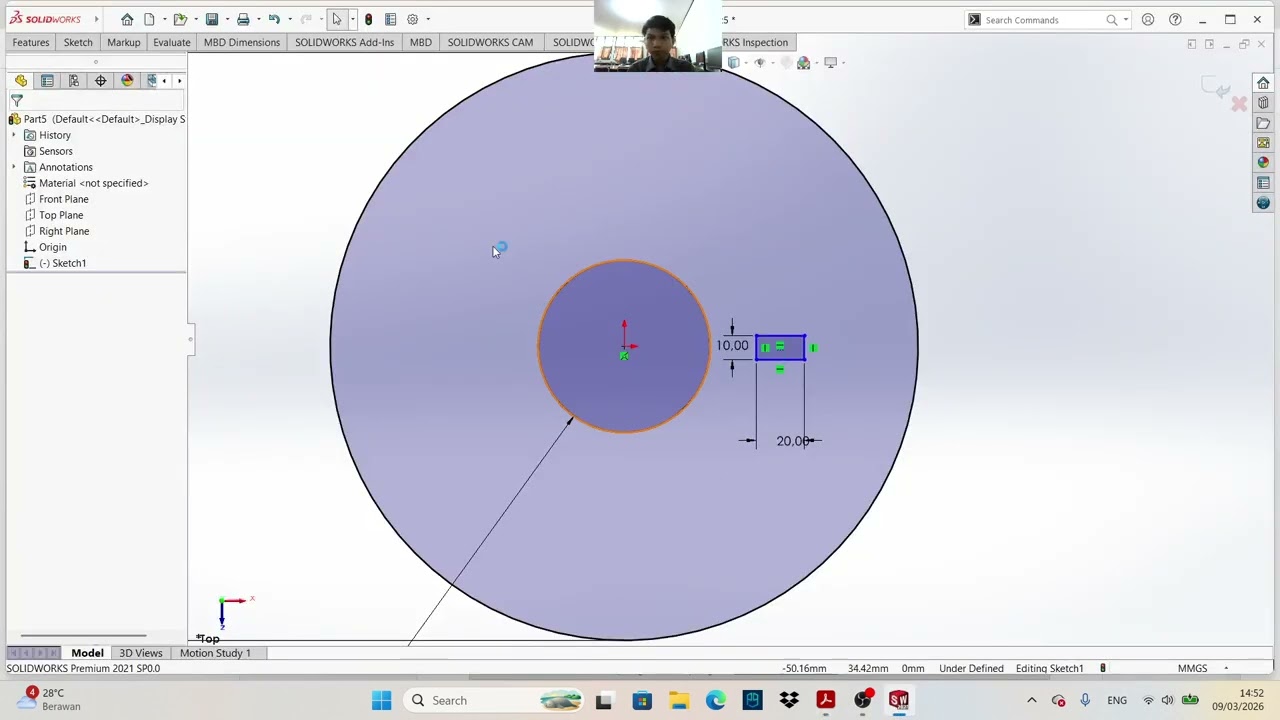Open the Custom Properties task pane icon
Screen dimensions: 1280x720
click(x=1263, y=183)
